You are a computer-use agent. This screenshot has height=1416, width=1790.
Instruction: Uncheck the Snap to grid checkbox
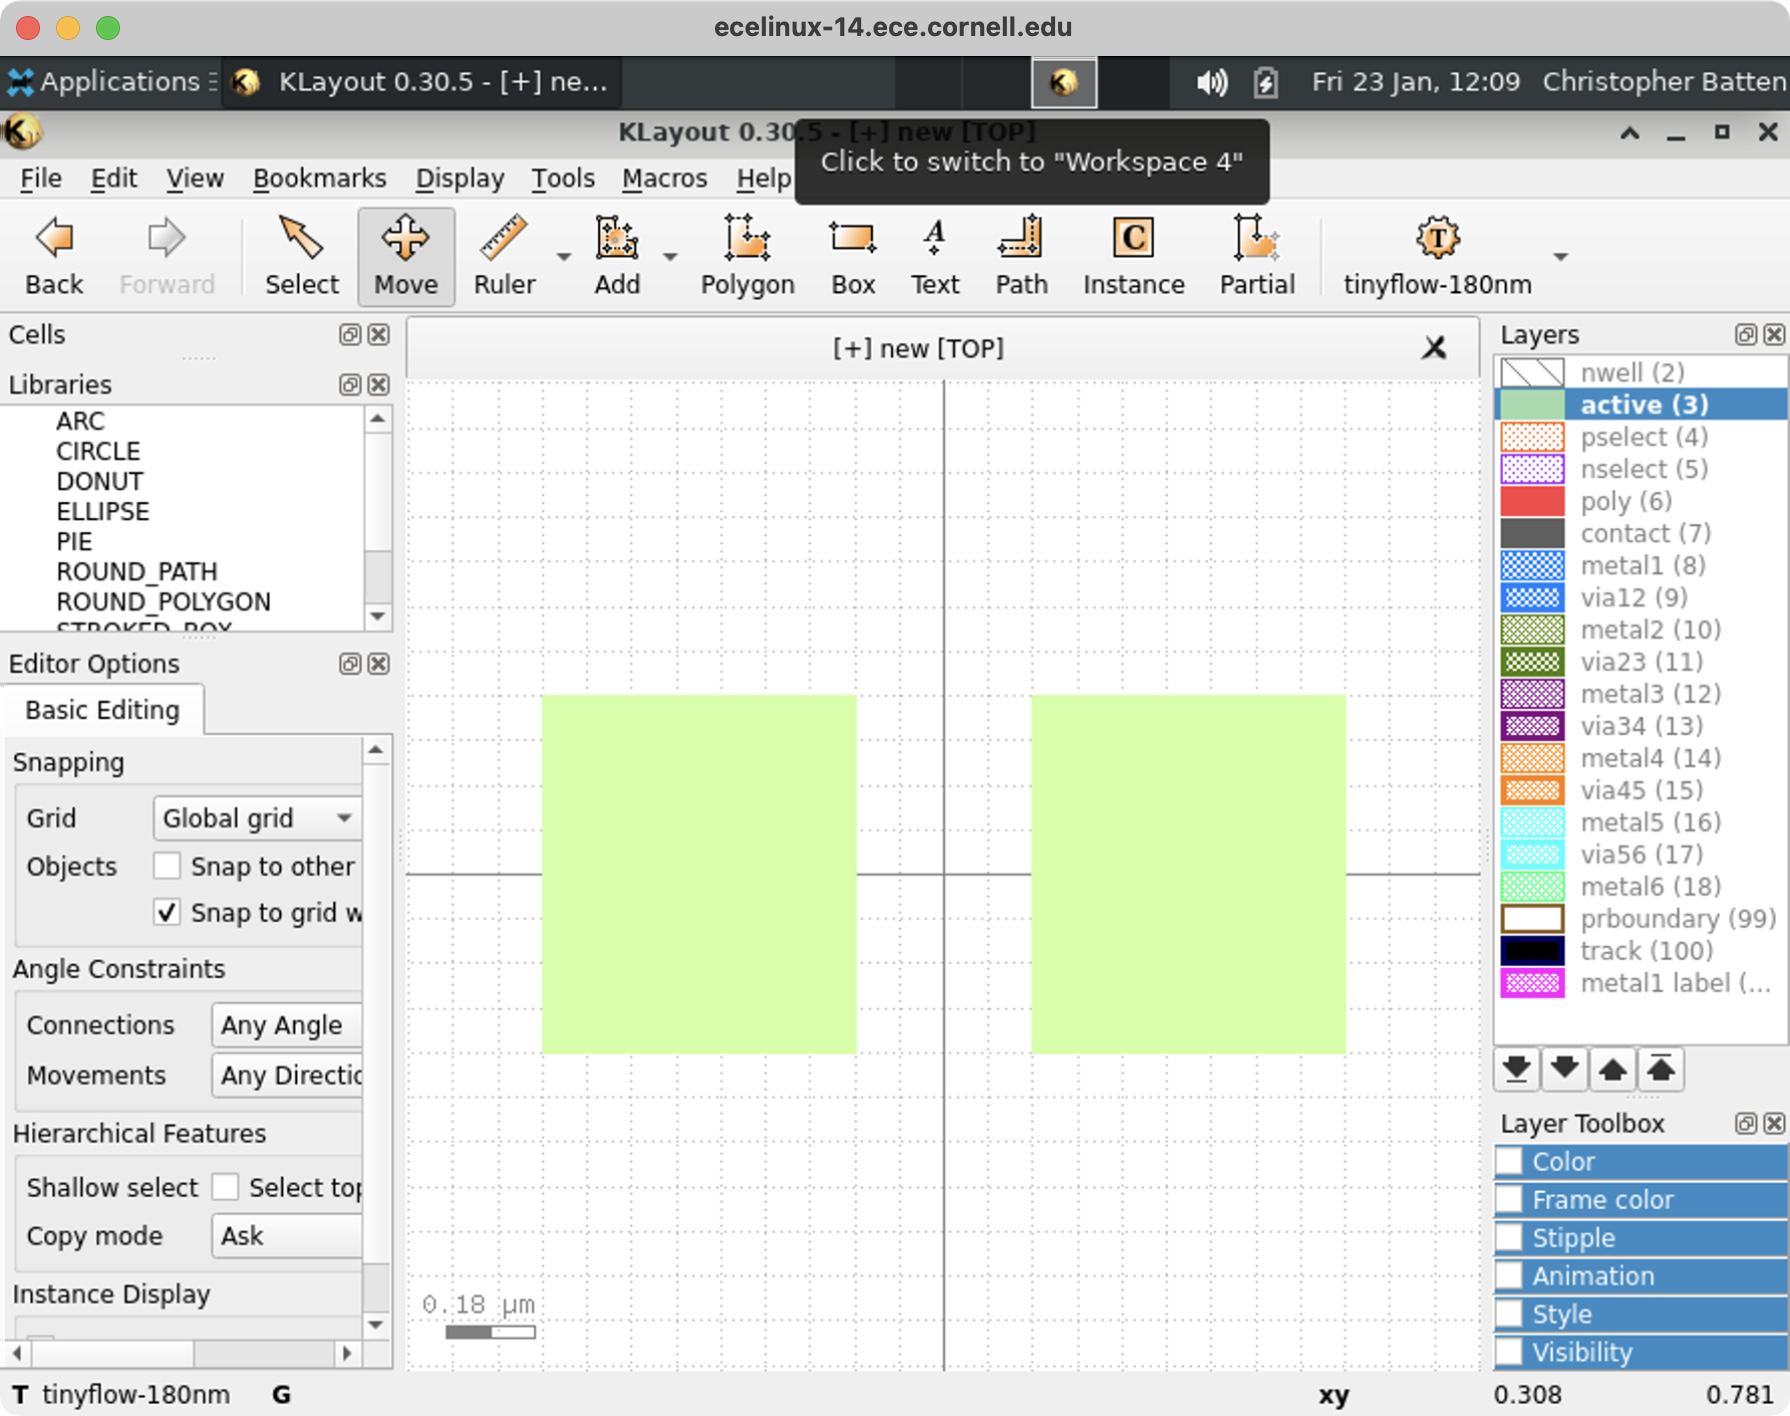coord(167,913)
